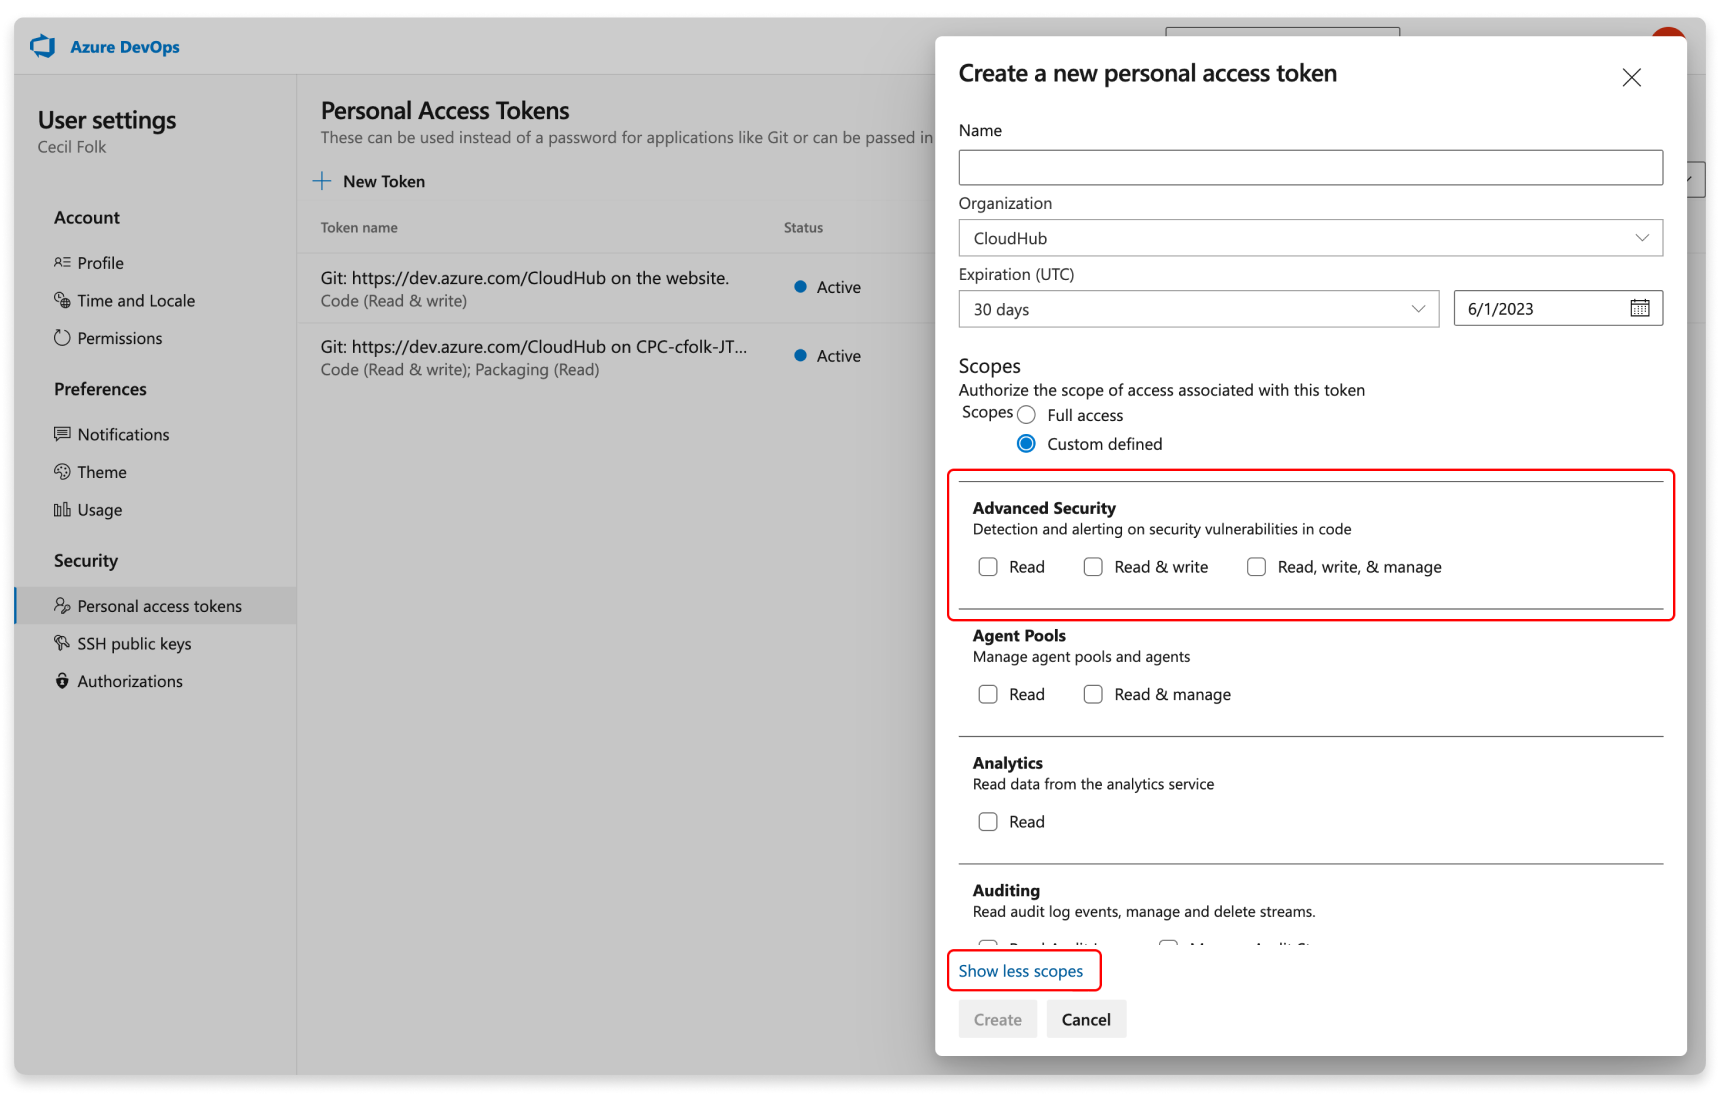Click the New Token button
Screen dimensions: 1720x1096
point(369,181)
